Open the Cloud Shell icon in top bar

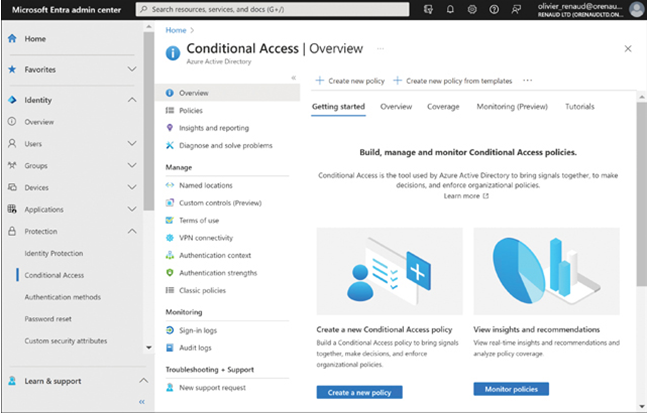click(x=428, y=9)
